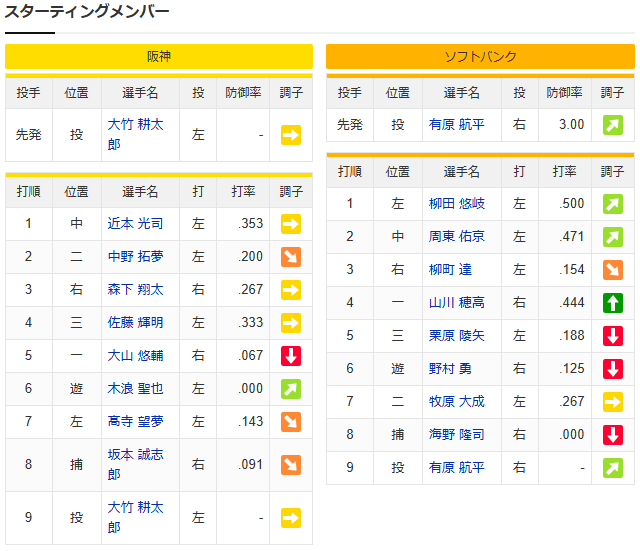Click the green rising arrow for 周東 佑京
Screen dimensions: 640x551
[x=613, y=237]
